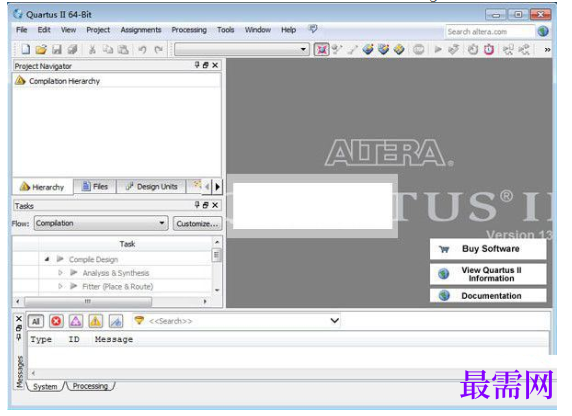Viewport: 572px width, 416px height.
Task: Click the gray Stop Processing toolbar icon
Action: point(418,49)
